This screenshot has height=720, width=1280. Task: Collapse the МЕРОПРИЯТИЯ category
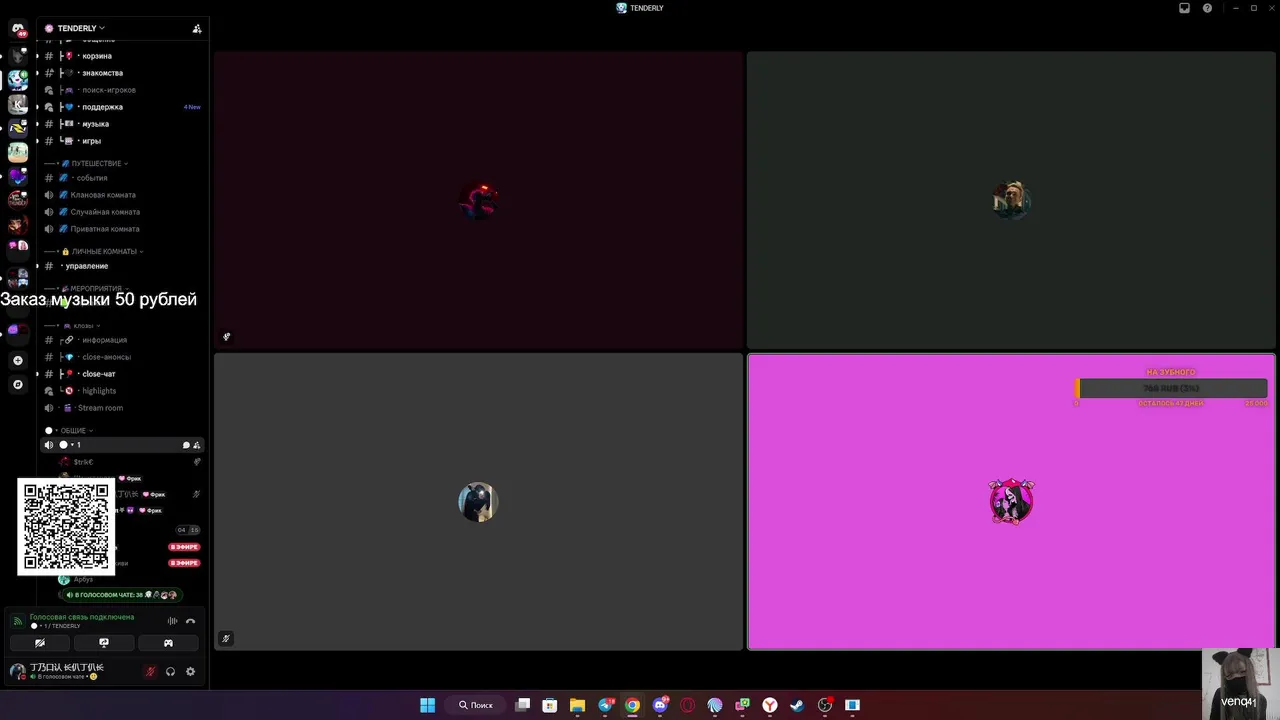point(96,288)
